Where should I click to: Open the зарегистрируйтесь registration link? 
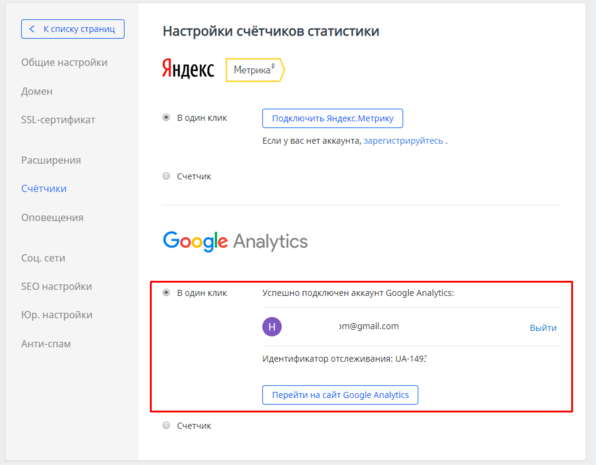point(403,141)
